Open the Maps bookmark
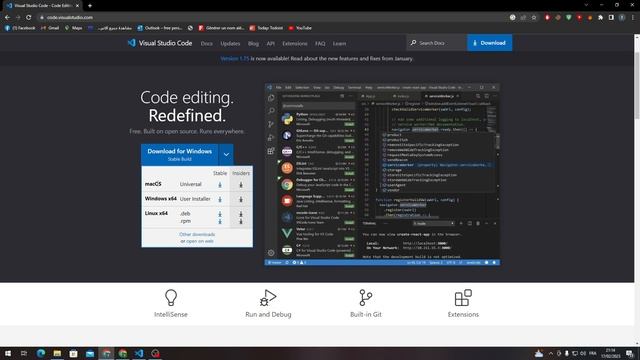The image size is (640, 360). pos(73,28)
